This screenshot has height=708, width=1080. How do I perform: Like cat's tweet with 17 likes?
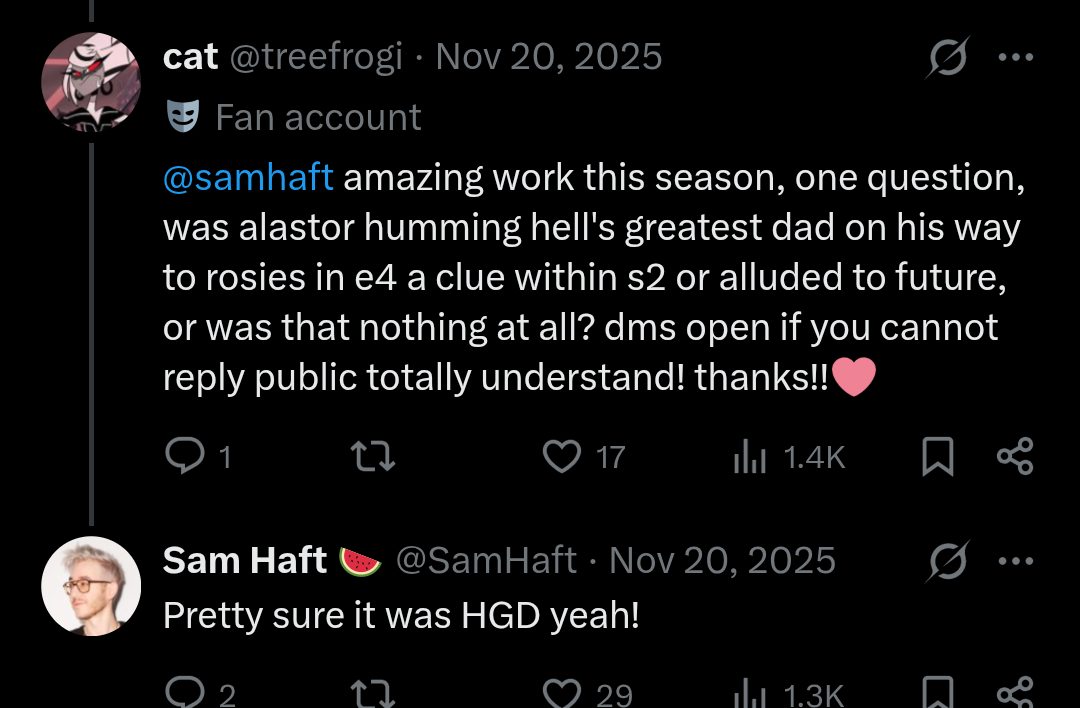(562, 457)
